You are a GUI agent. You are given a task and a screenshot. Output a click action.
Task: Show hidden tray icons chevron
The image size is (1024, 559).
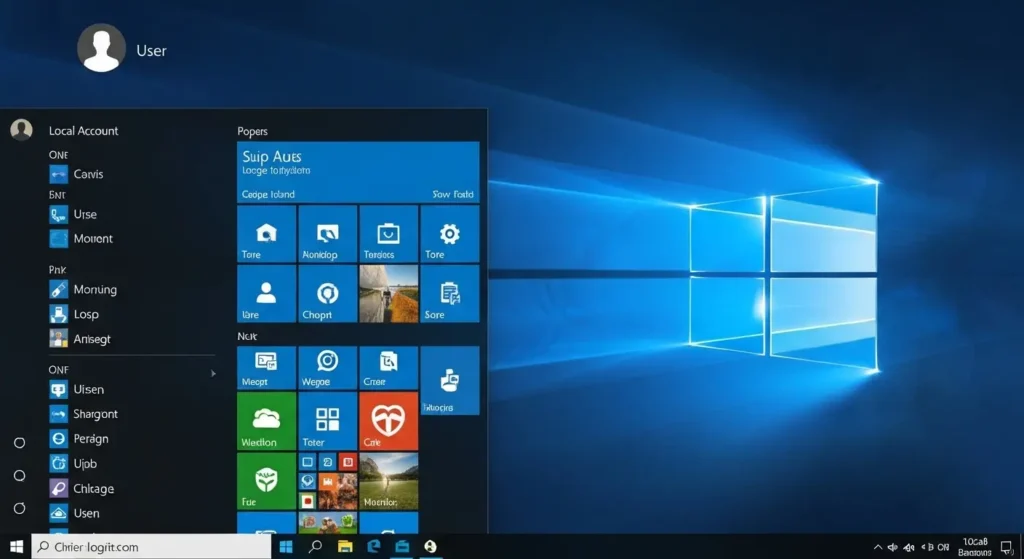tap(877, 547)
